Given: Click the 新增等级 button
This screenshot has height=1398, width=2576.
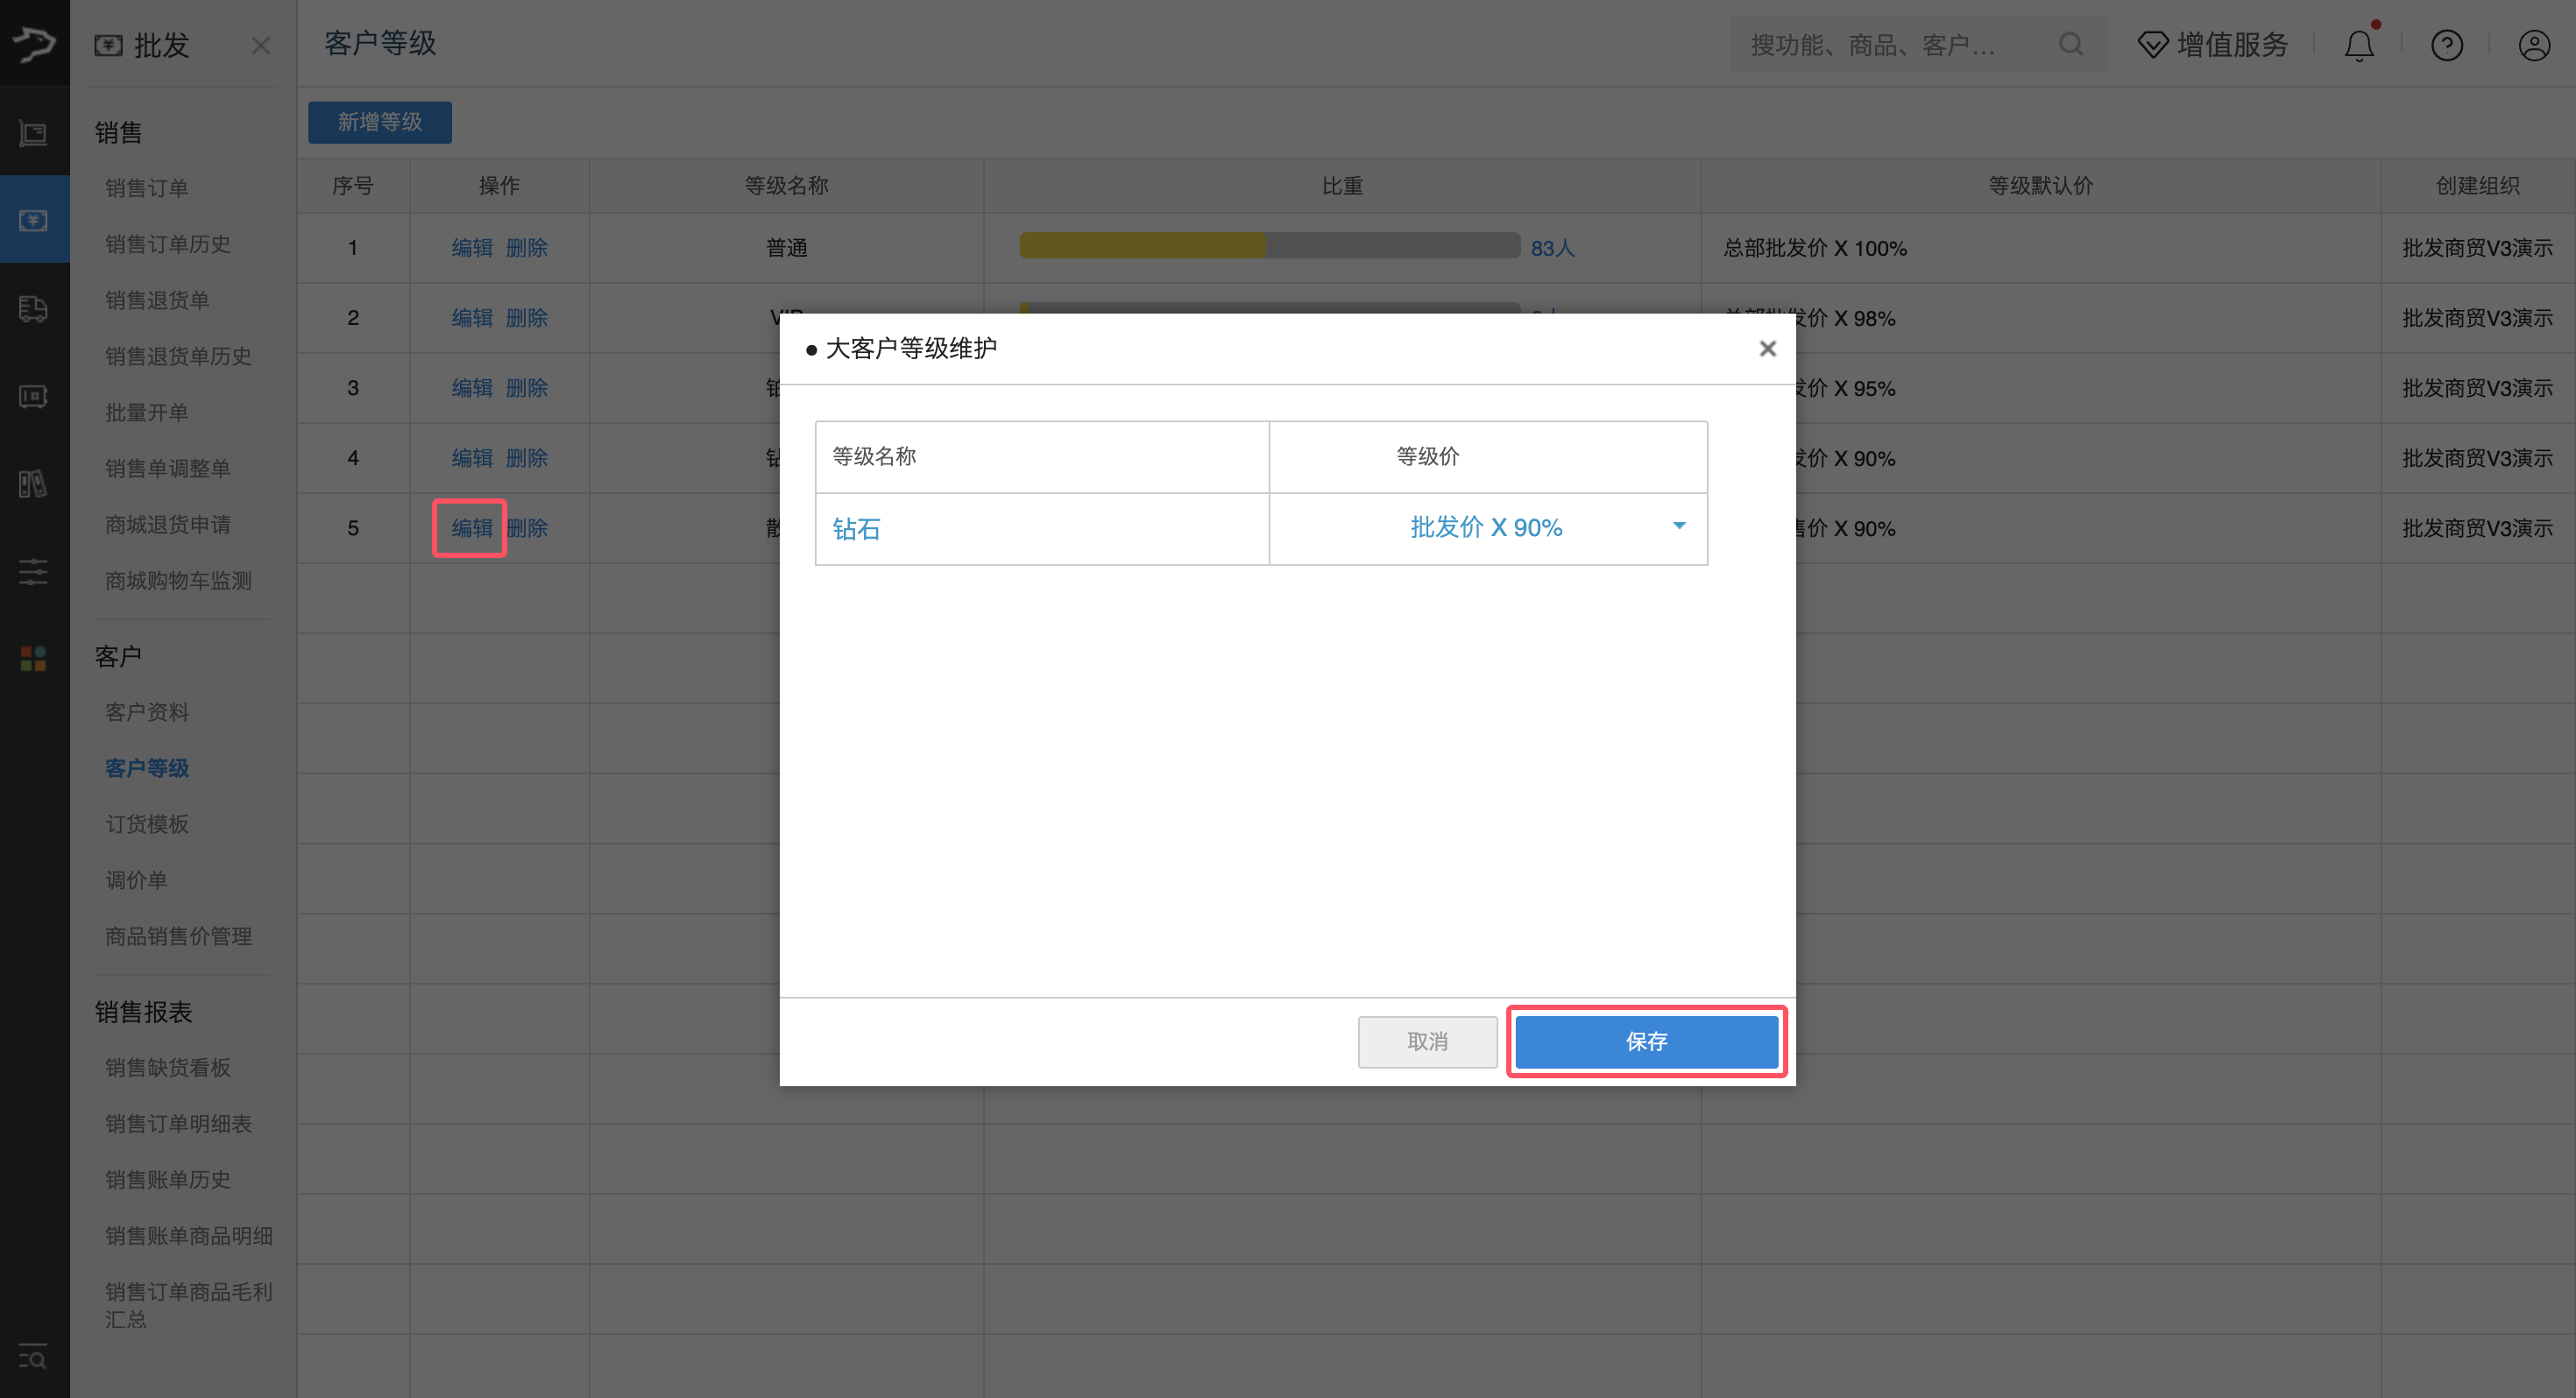Looking at the screenshot, I should coord(380,122).
